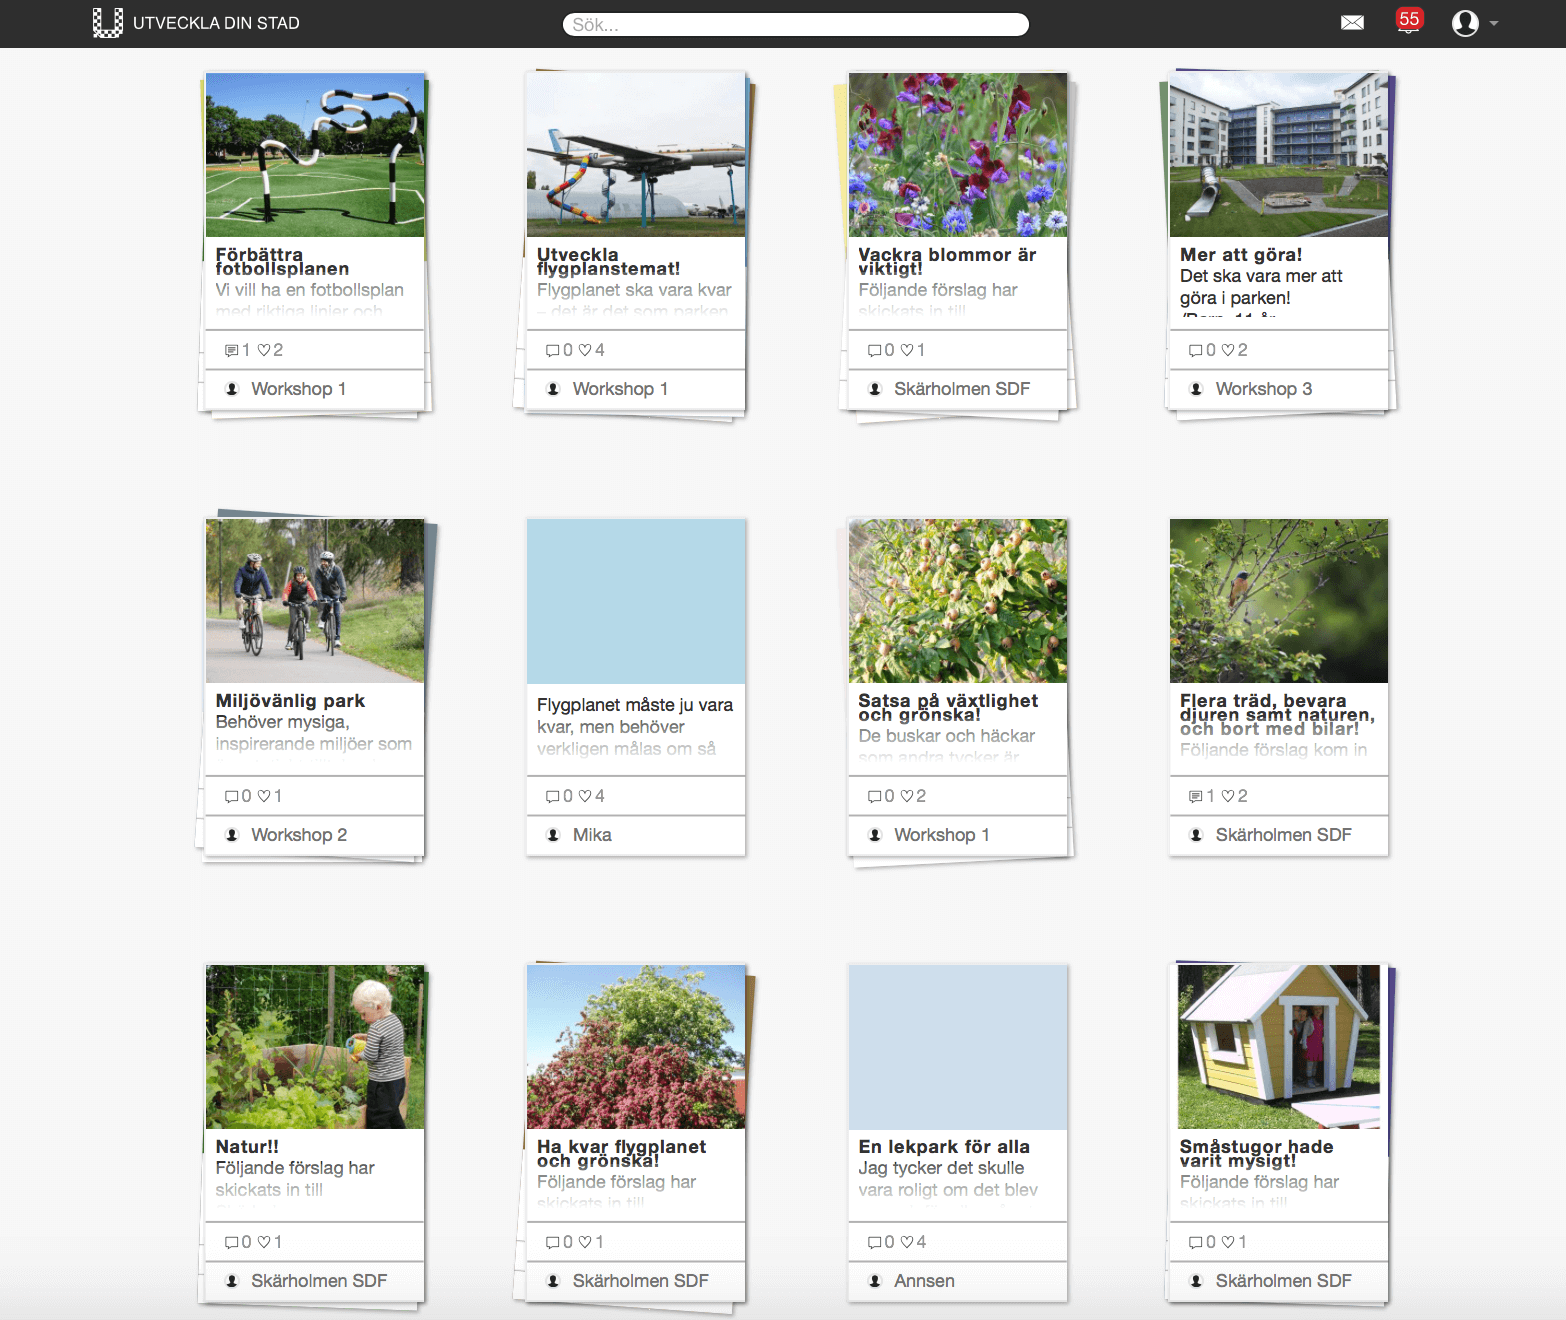The height and width of the screenshot is (1320, 1566).
Task: Open author Mika profile link
Action: (591, 835)
